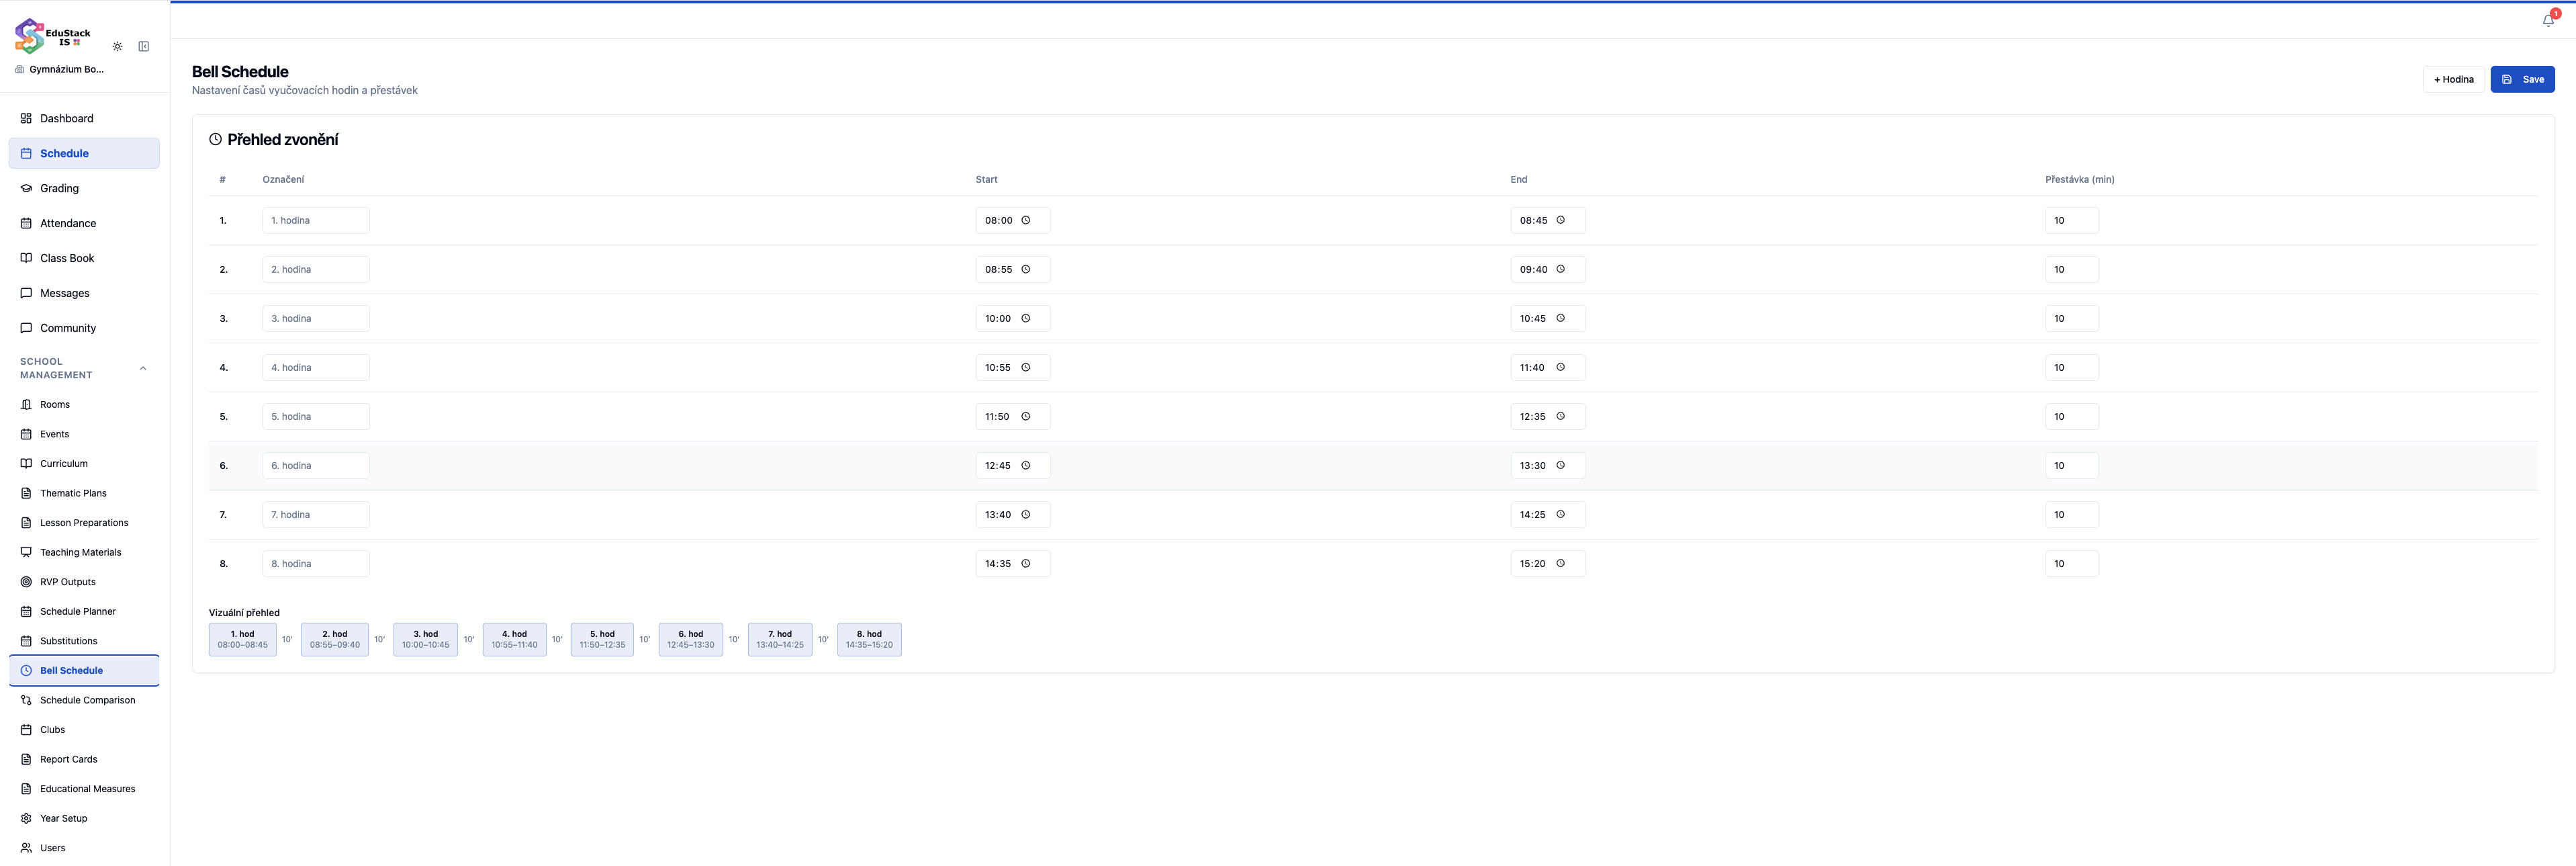Edit the '6. hodina' label field

(316, 465)
